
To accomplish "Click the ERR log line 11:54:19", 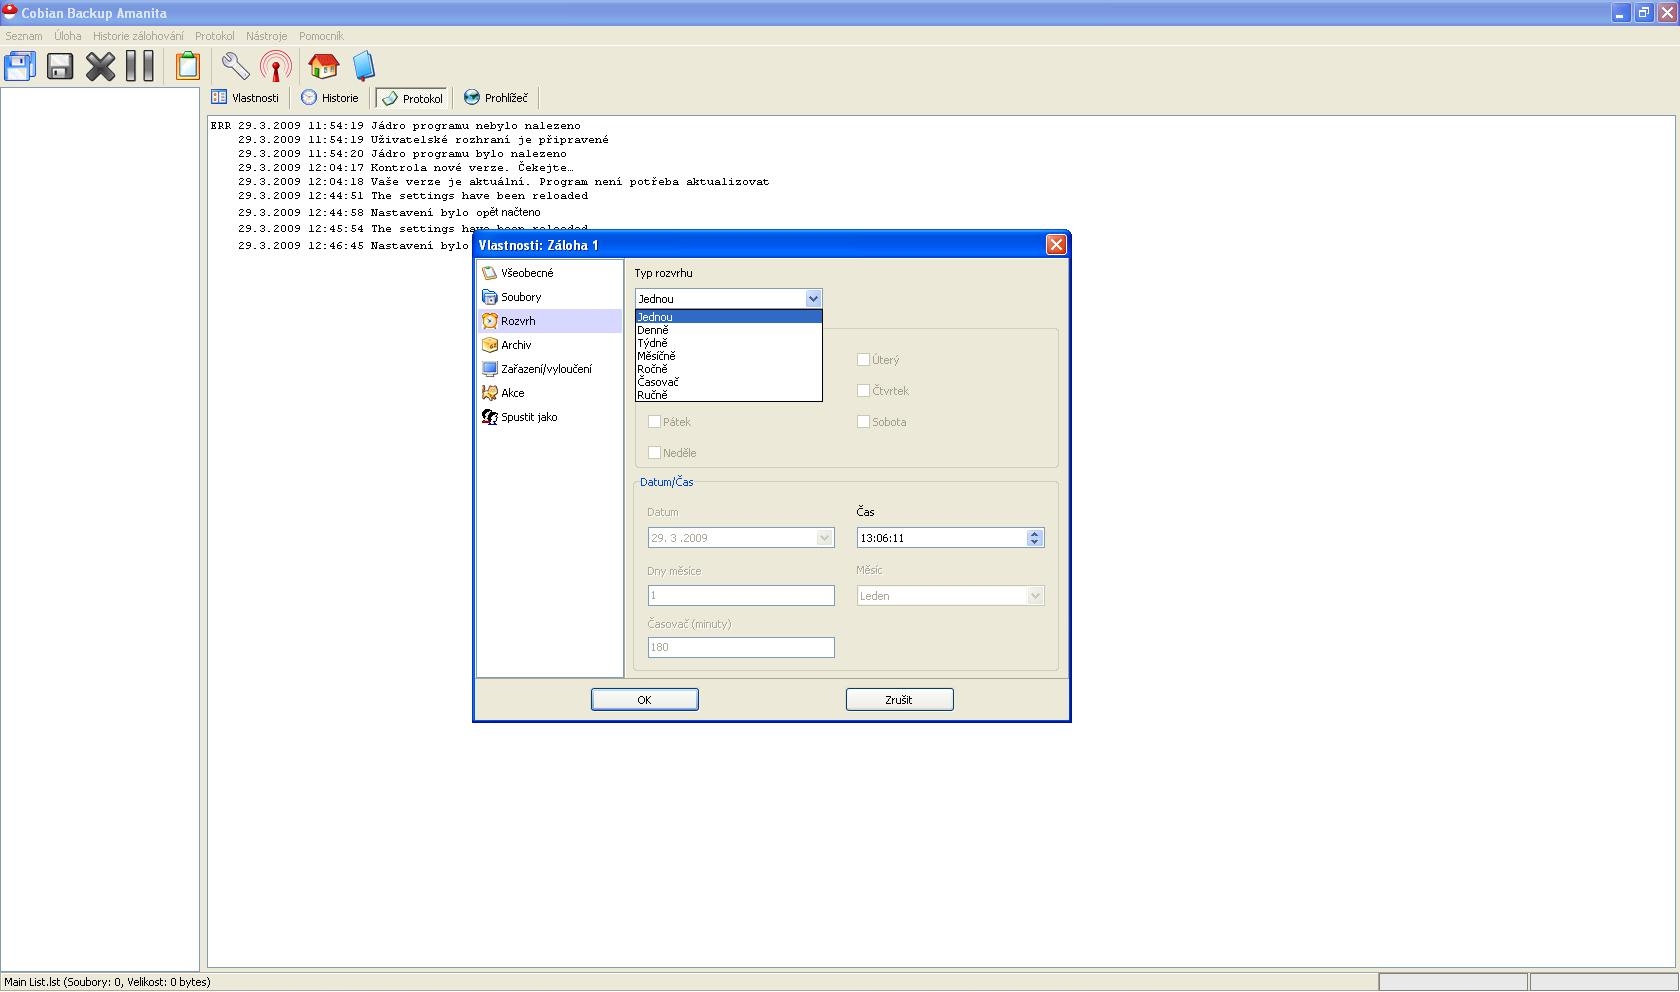I will [395, 125].
